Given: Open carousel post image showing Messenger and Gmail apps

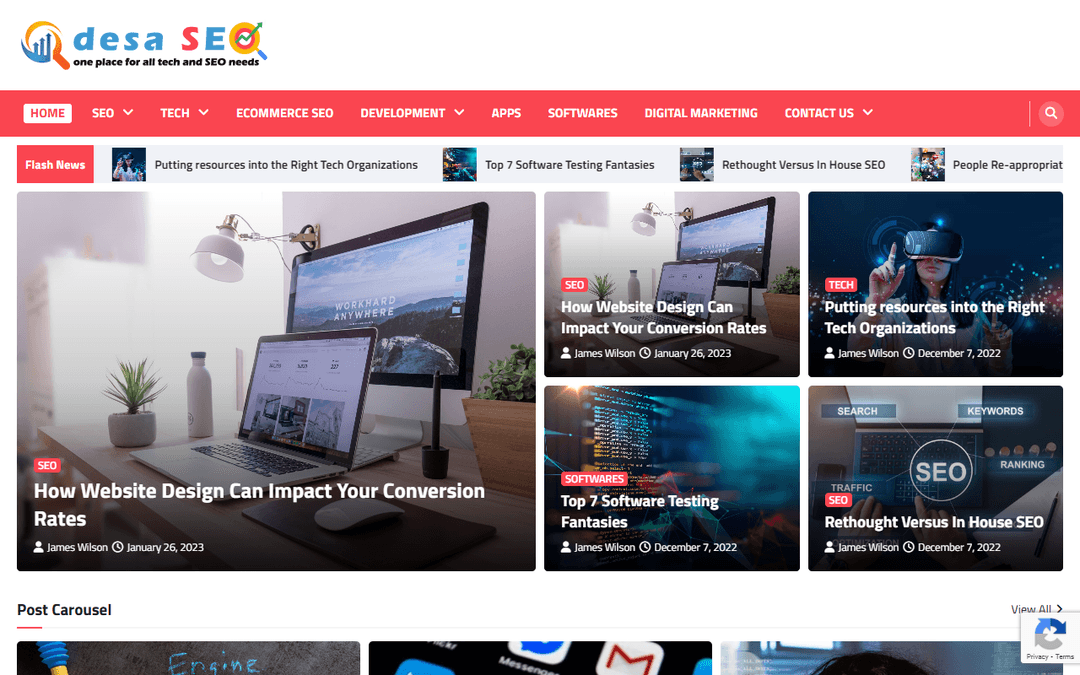Looking at the screenshot, I should (540, 658).
